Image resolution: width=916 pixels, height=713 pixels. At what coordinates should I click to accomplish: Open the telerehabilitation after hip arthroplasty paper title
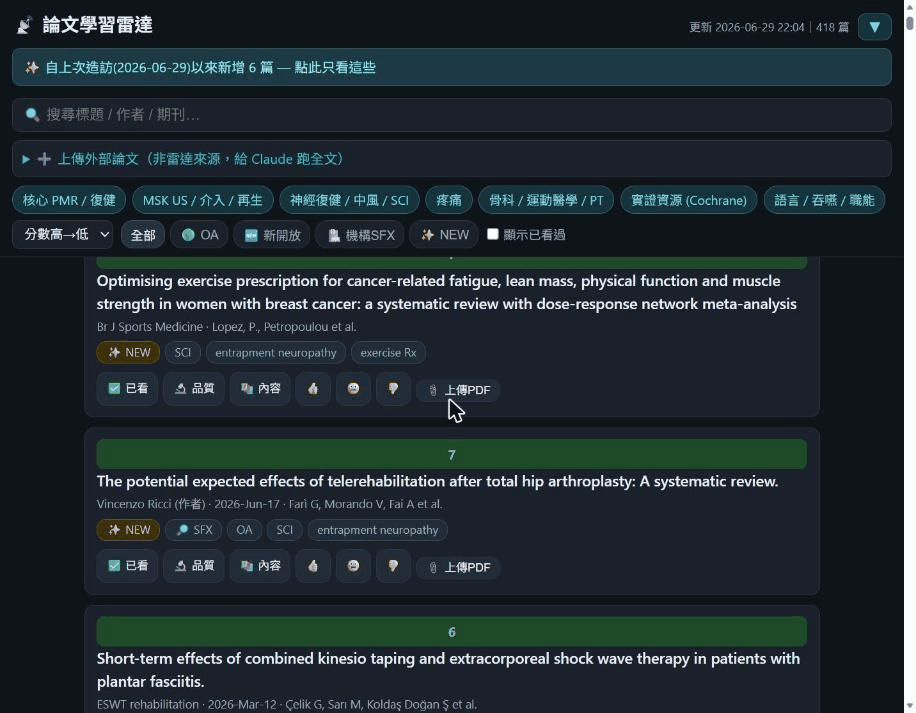click(437, 481)
